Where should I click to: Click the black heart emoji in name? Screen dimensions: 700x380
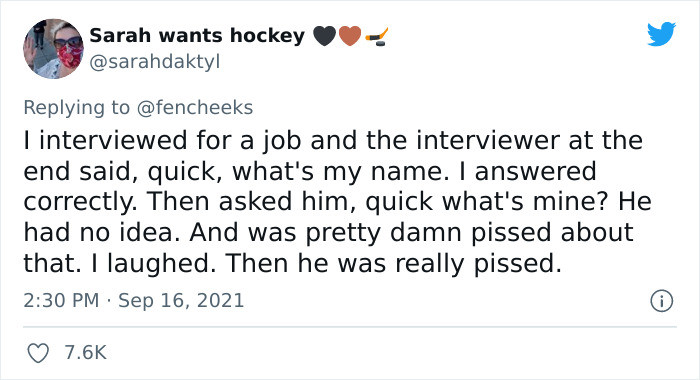click(x=325, y=36)
